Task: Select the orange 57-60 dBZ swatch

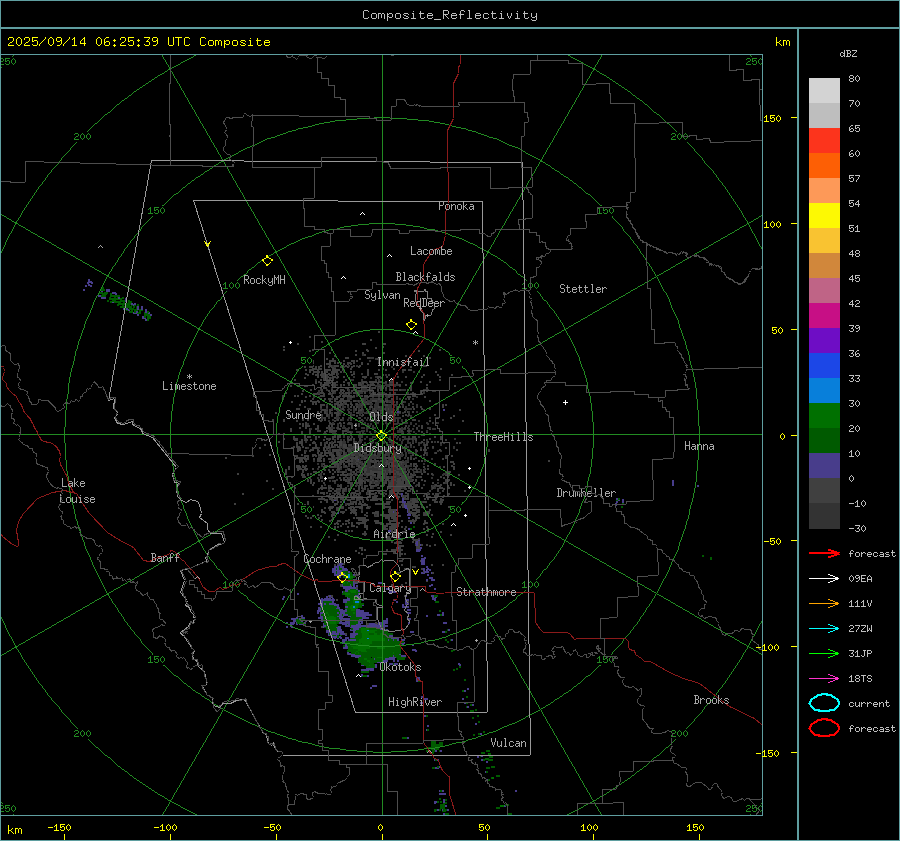Action: [824, 166]
